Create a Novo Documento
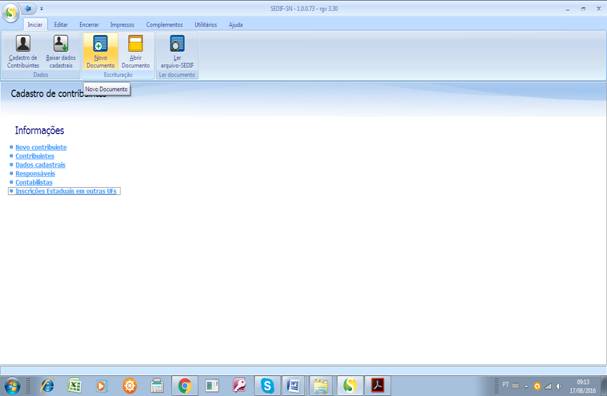Viewport: 607px width, 396px height. pyautogui.click(x=100, y=51)
